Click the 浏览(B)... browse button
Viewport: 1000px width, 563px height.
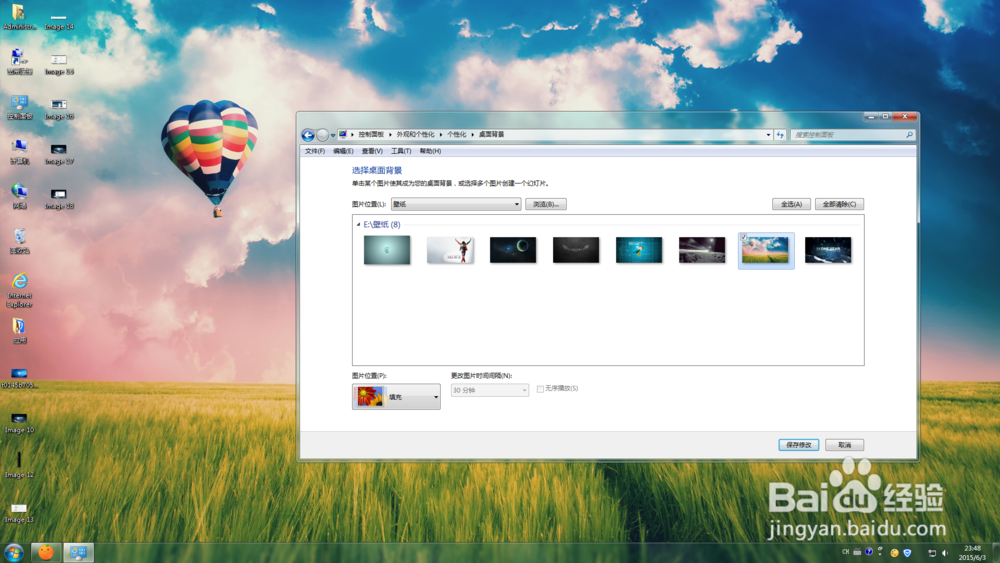click(x=546, y=204)
